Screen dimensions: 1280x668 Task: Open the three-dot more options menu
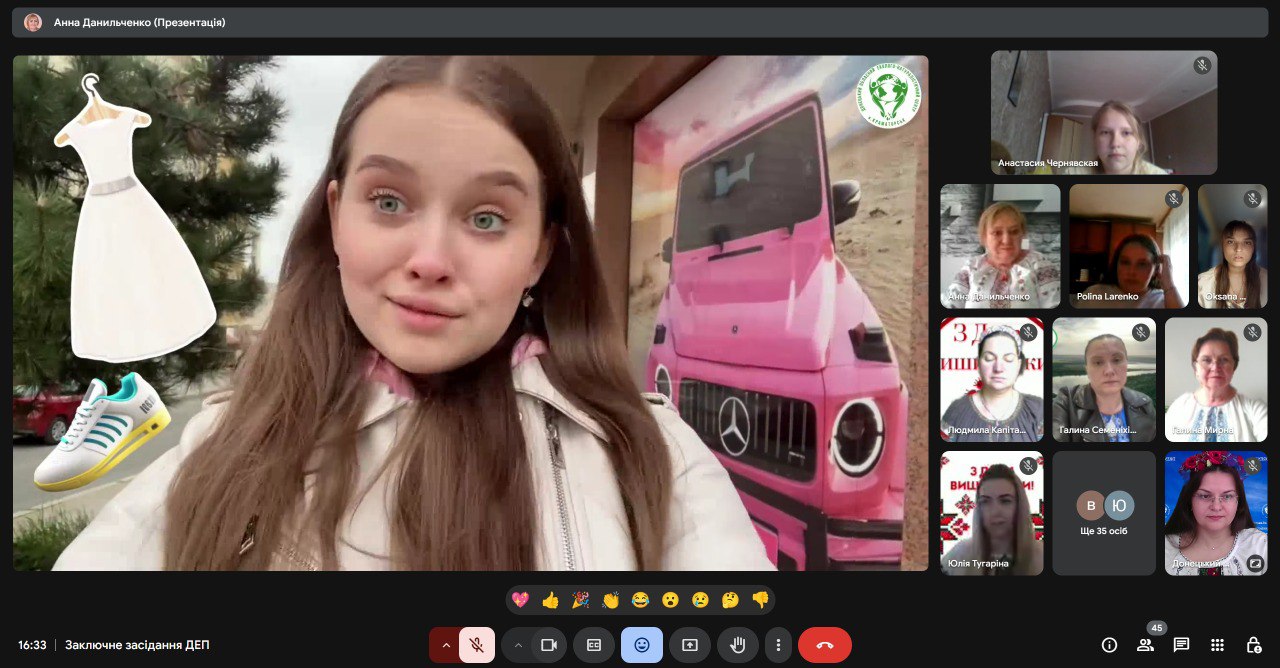click(777, 645)
